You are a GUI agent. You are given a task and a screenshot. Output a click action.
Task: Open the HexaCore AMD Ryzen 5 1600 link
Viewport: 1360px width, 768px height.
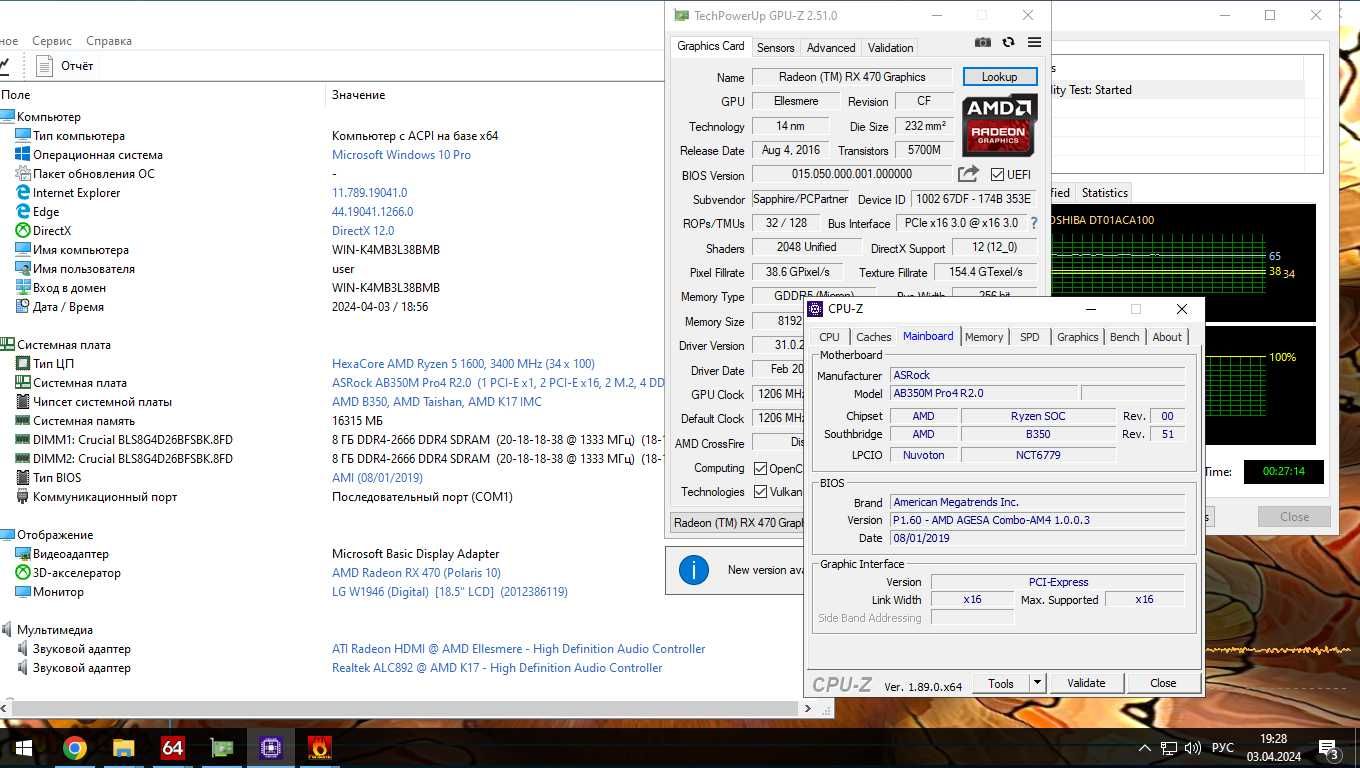(x=463, y=364)
